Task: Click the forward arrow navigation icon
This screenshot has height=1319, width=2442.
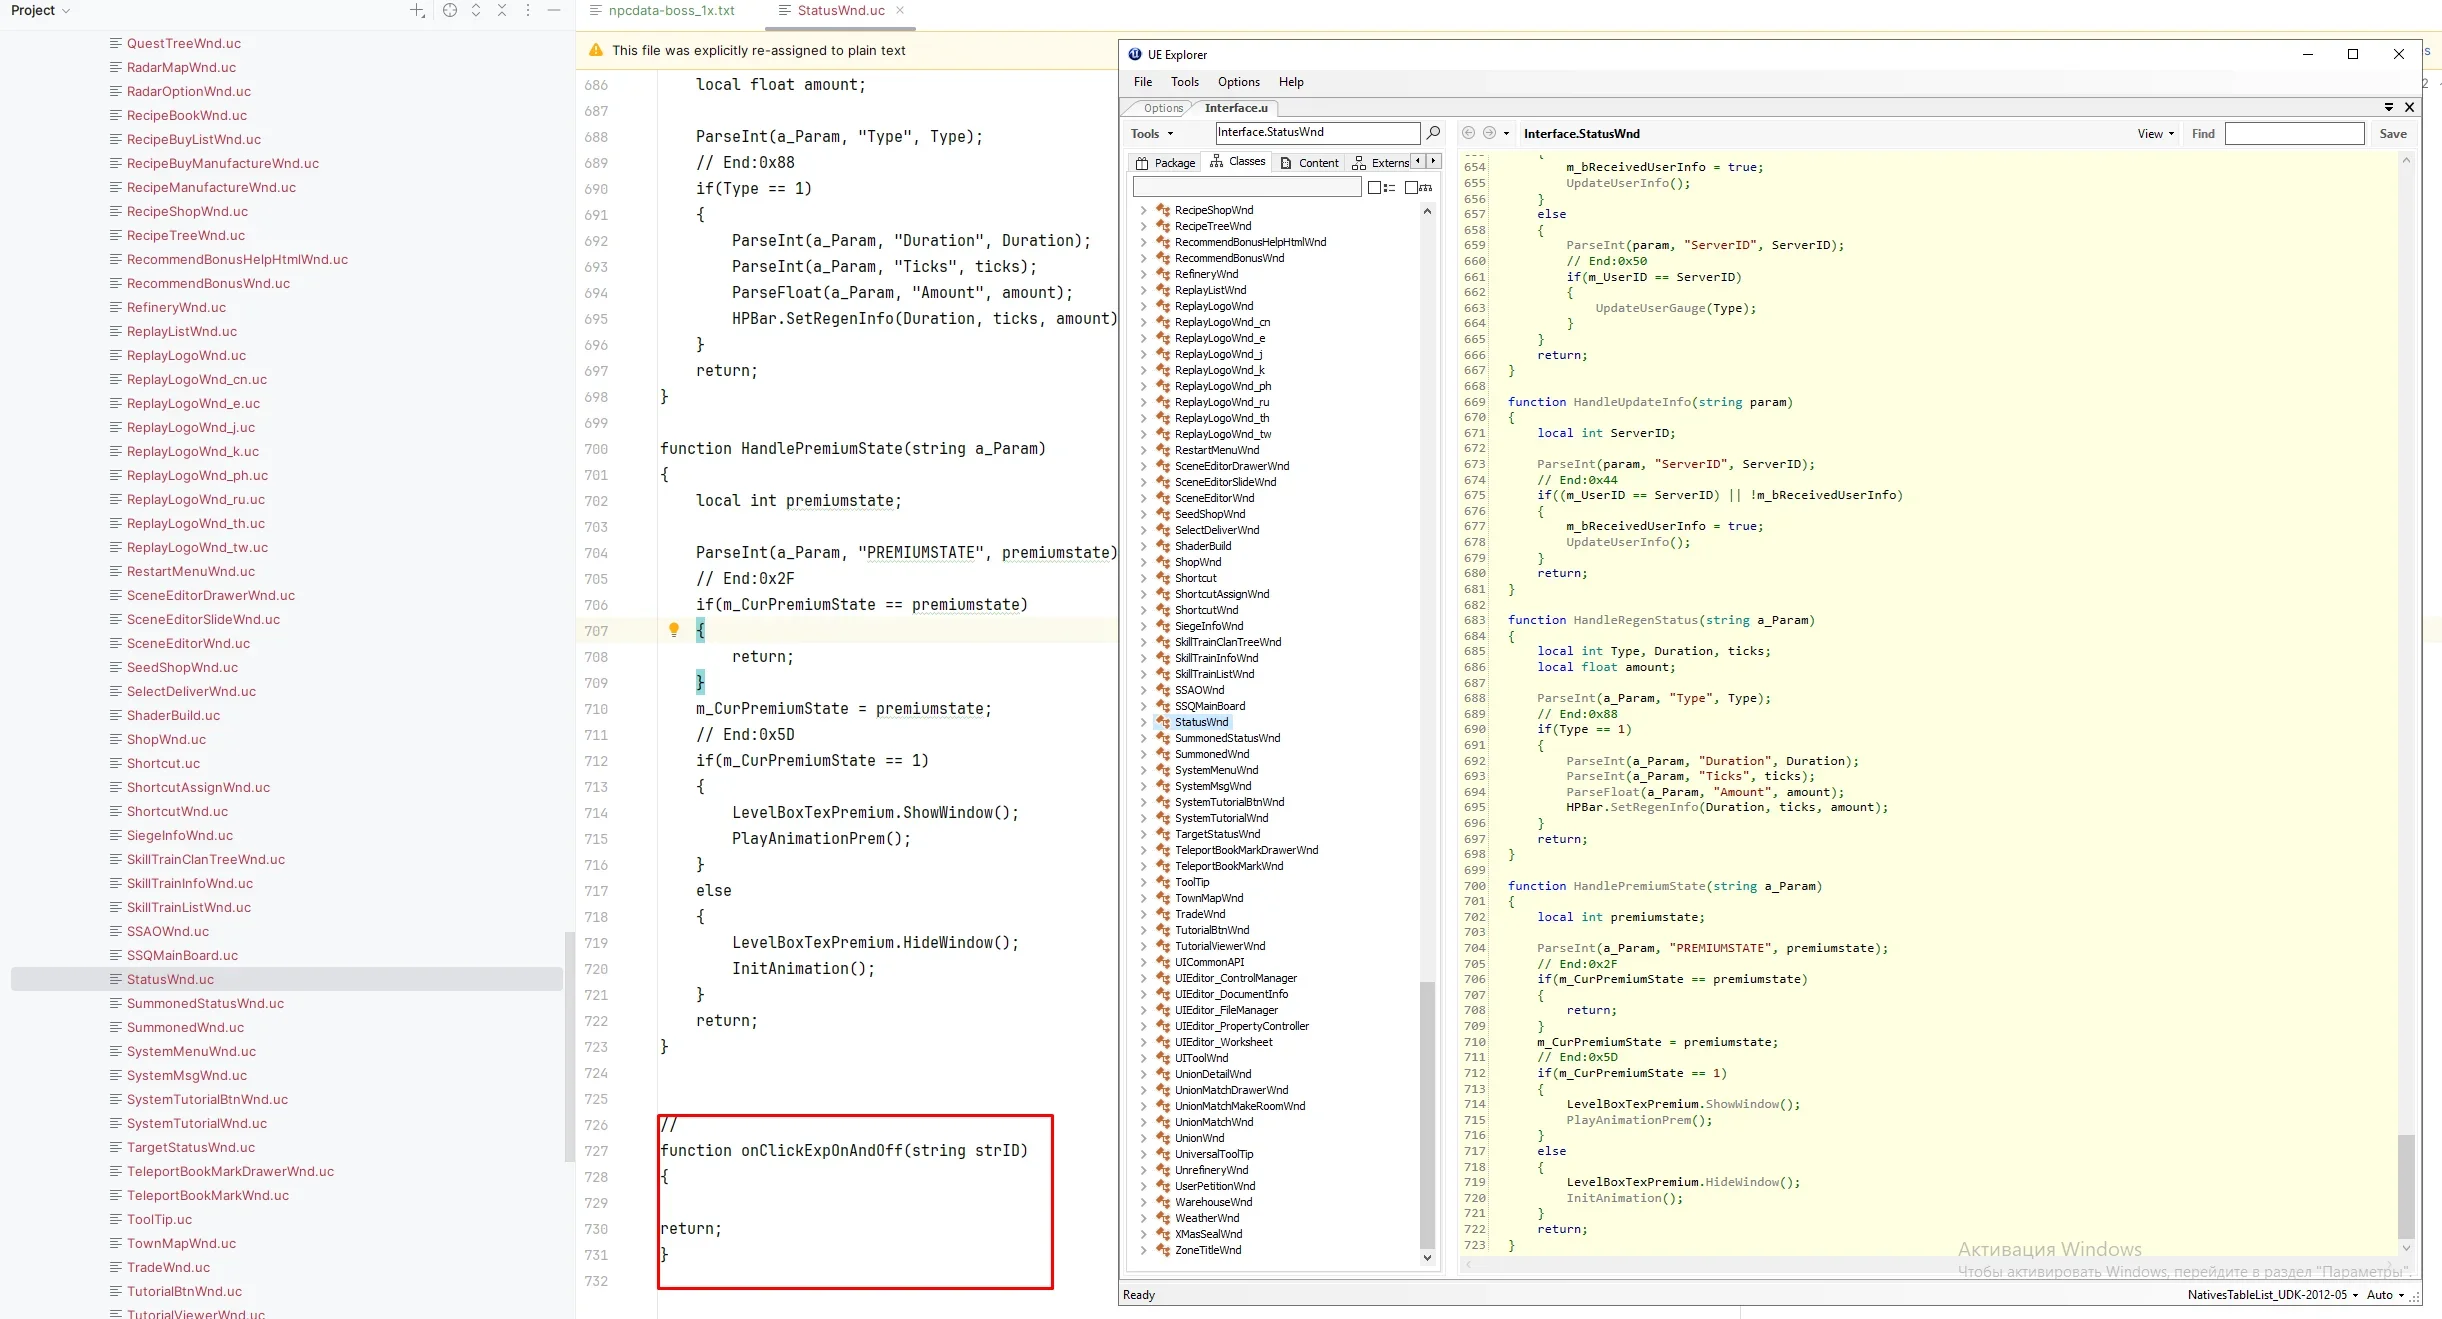Action: tap(1489, 133)
